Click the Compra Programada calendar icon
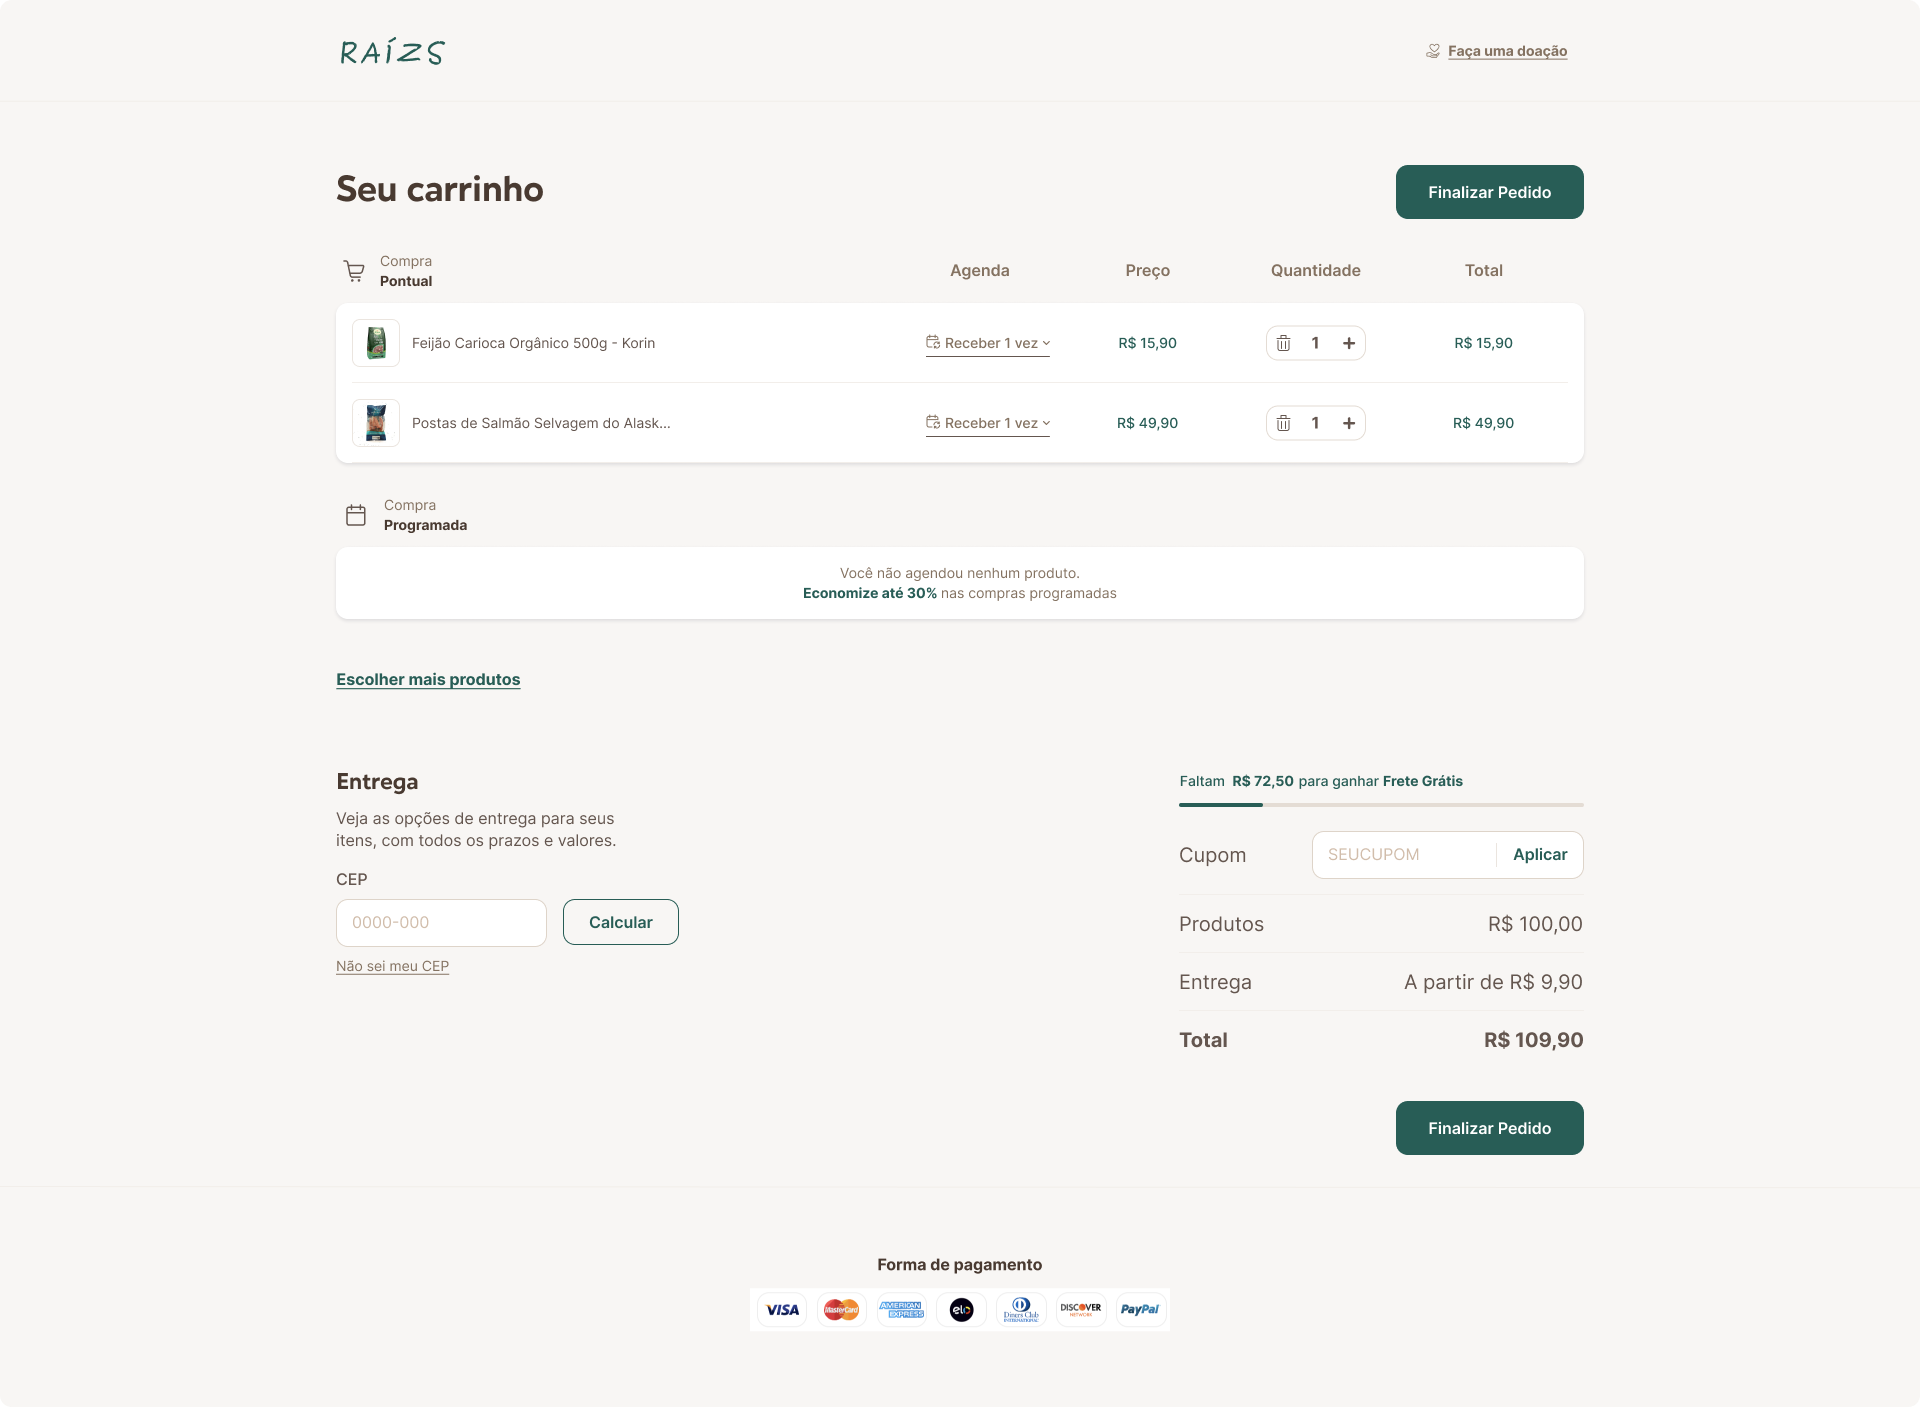1920x1407 pixels. [x=356, y=515]
